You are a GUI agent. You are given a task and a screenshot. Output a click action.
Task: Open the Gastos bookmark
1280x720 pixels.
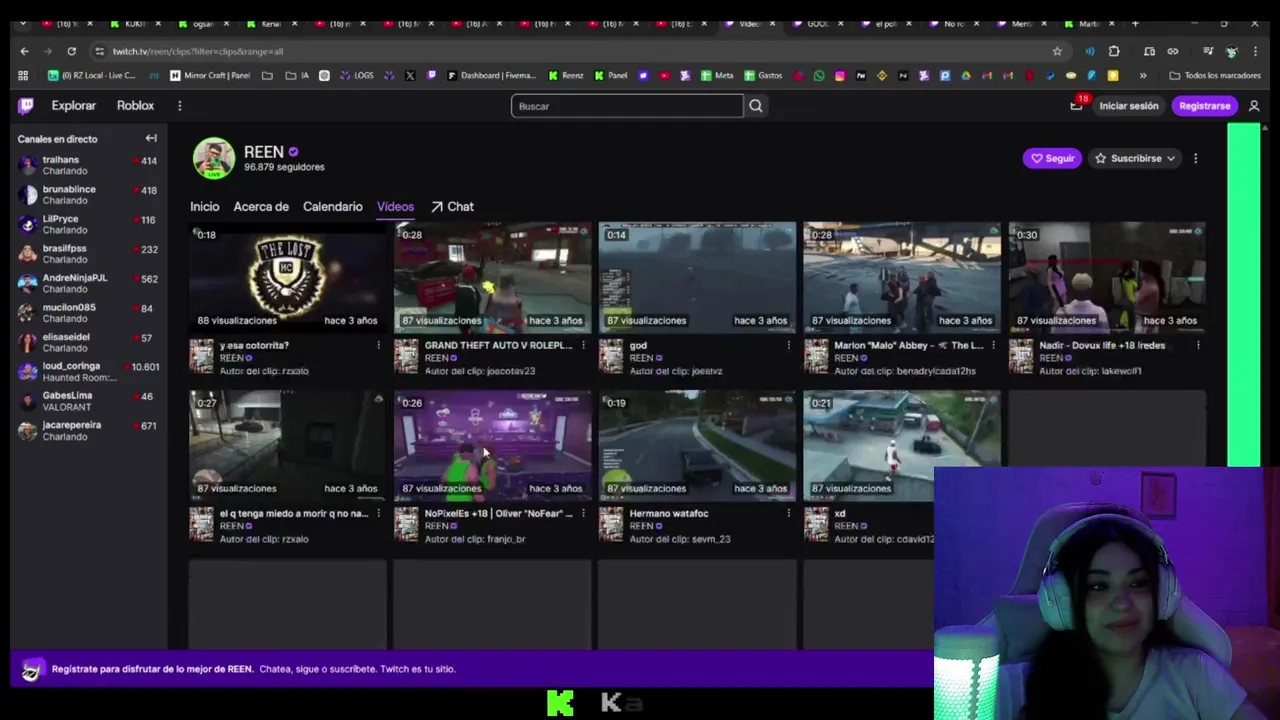pos(762,75)
